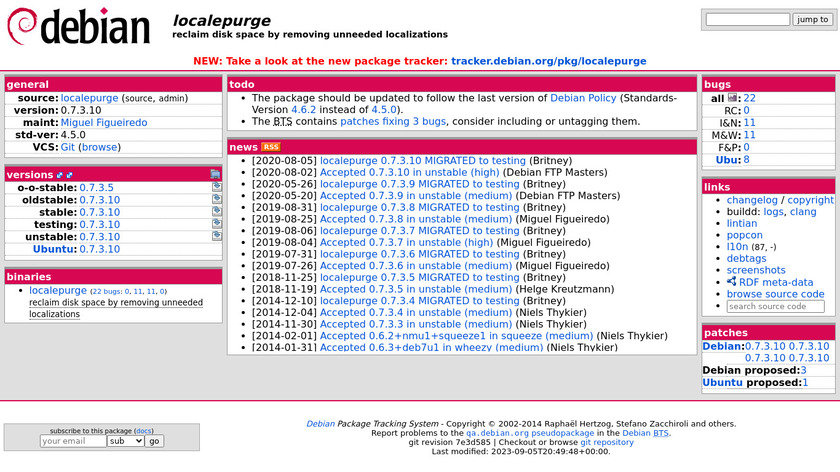This screenshot has height=472, width=840.
Task: Open the RDF meta-data link text
Action: [x=776, y=282]
